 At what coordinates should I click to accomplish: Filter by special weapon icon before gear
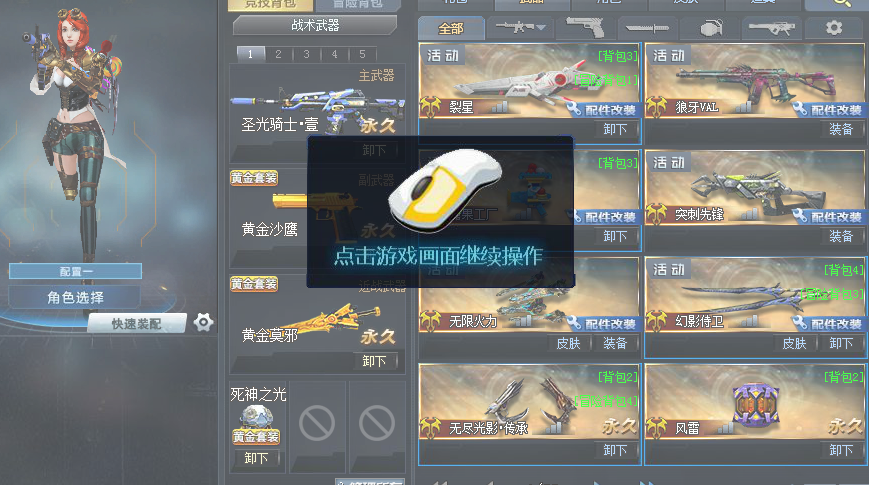click(771, 27)
